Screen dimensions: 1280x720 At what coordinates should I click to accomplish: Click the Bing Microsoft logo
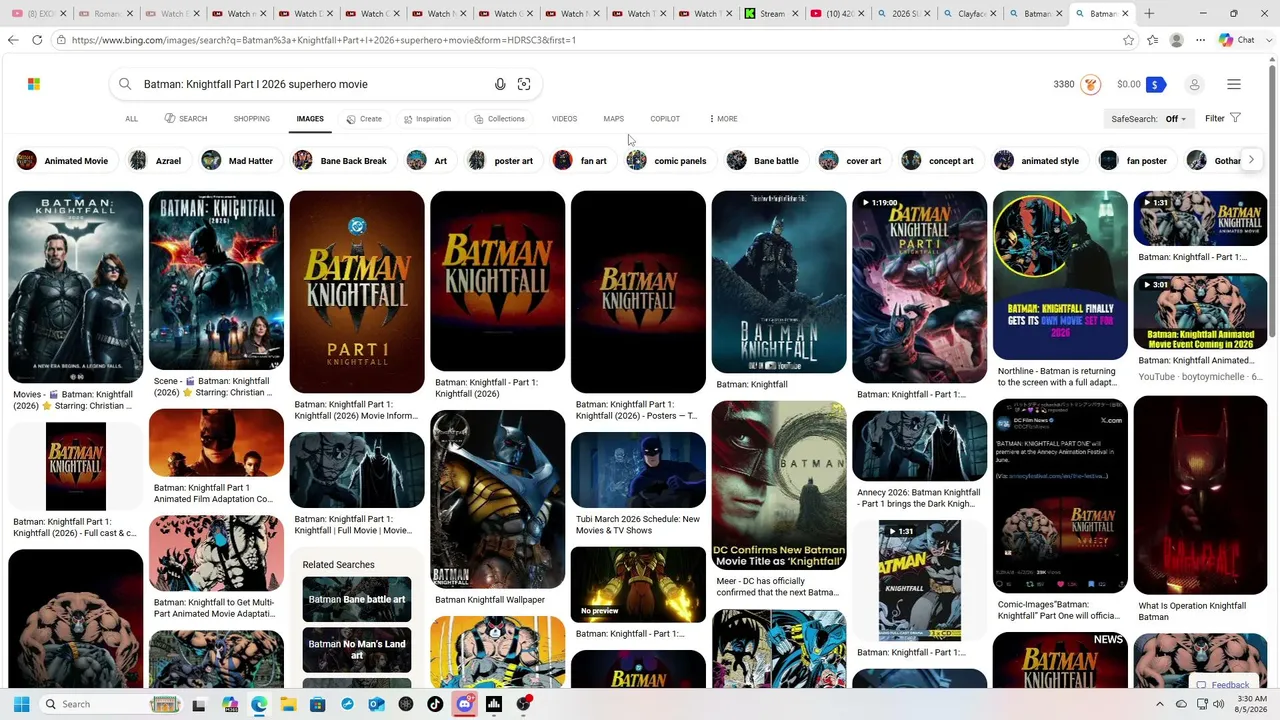[34, 84]
